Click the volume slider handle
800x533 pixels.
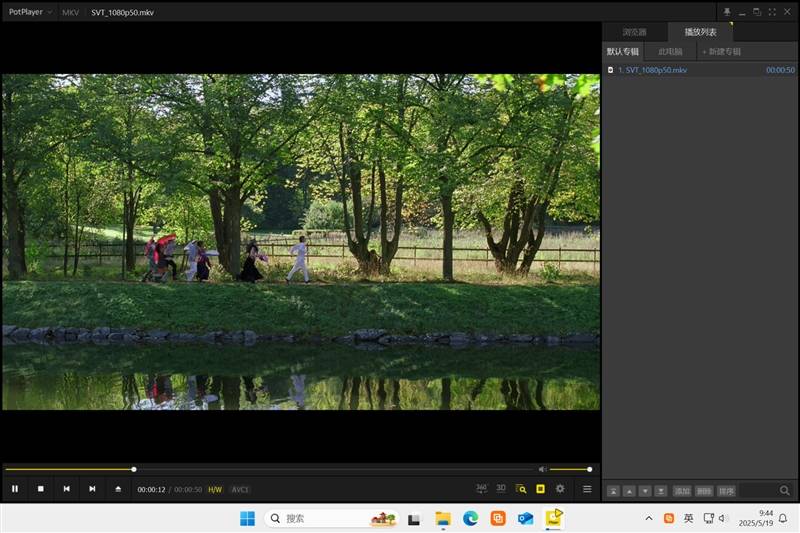589,469
